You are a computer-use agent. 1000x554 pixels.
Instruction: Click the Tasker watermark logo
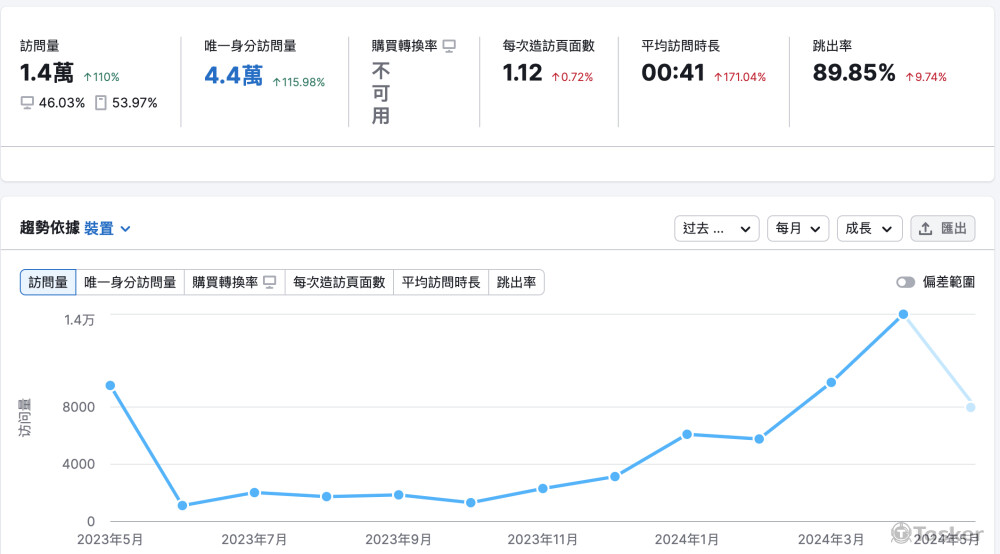click(x=901, y=533)
